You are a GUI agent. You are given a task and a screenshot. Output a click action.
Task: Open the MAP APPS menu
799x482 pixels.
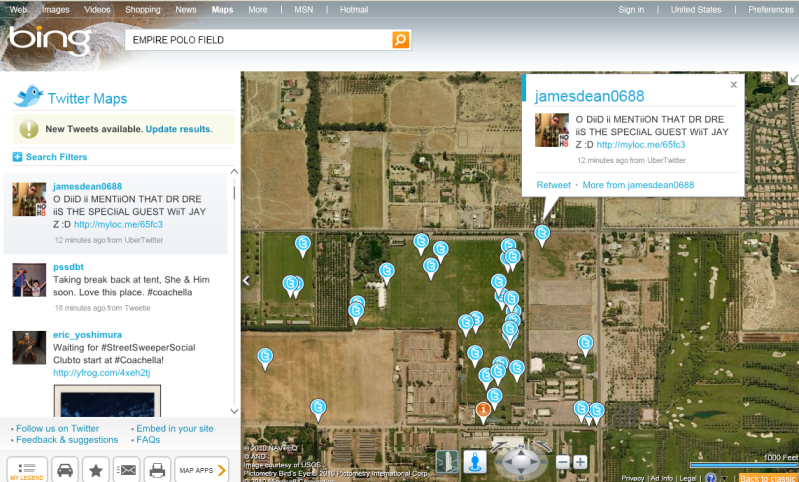click(x=202, y=470)
